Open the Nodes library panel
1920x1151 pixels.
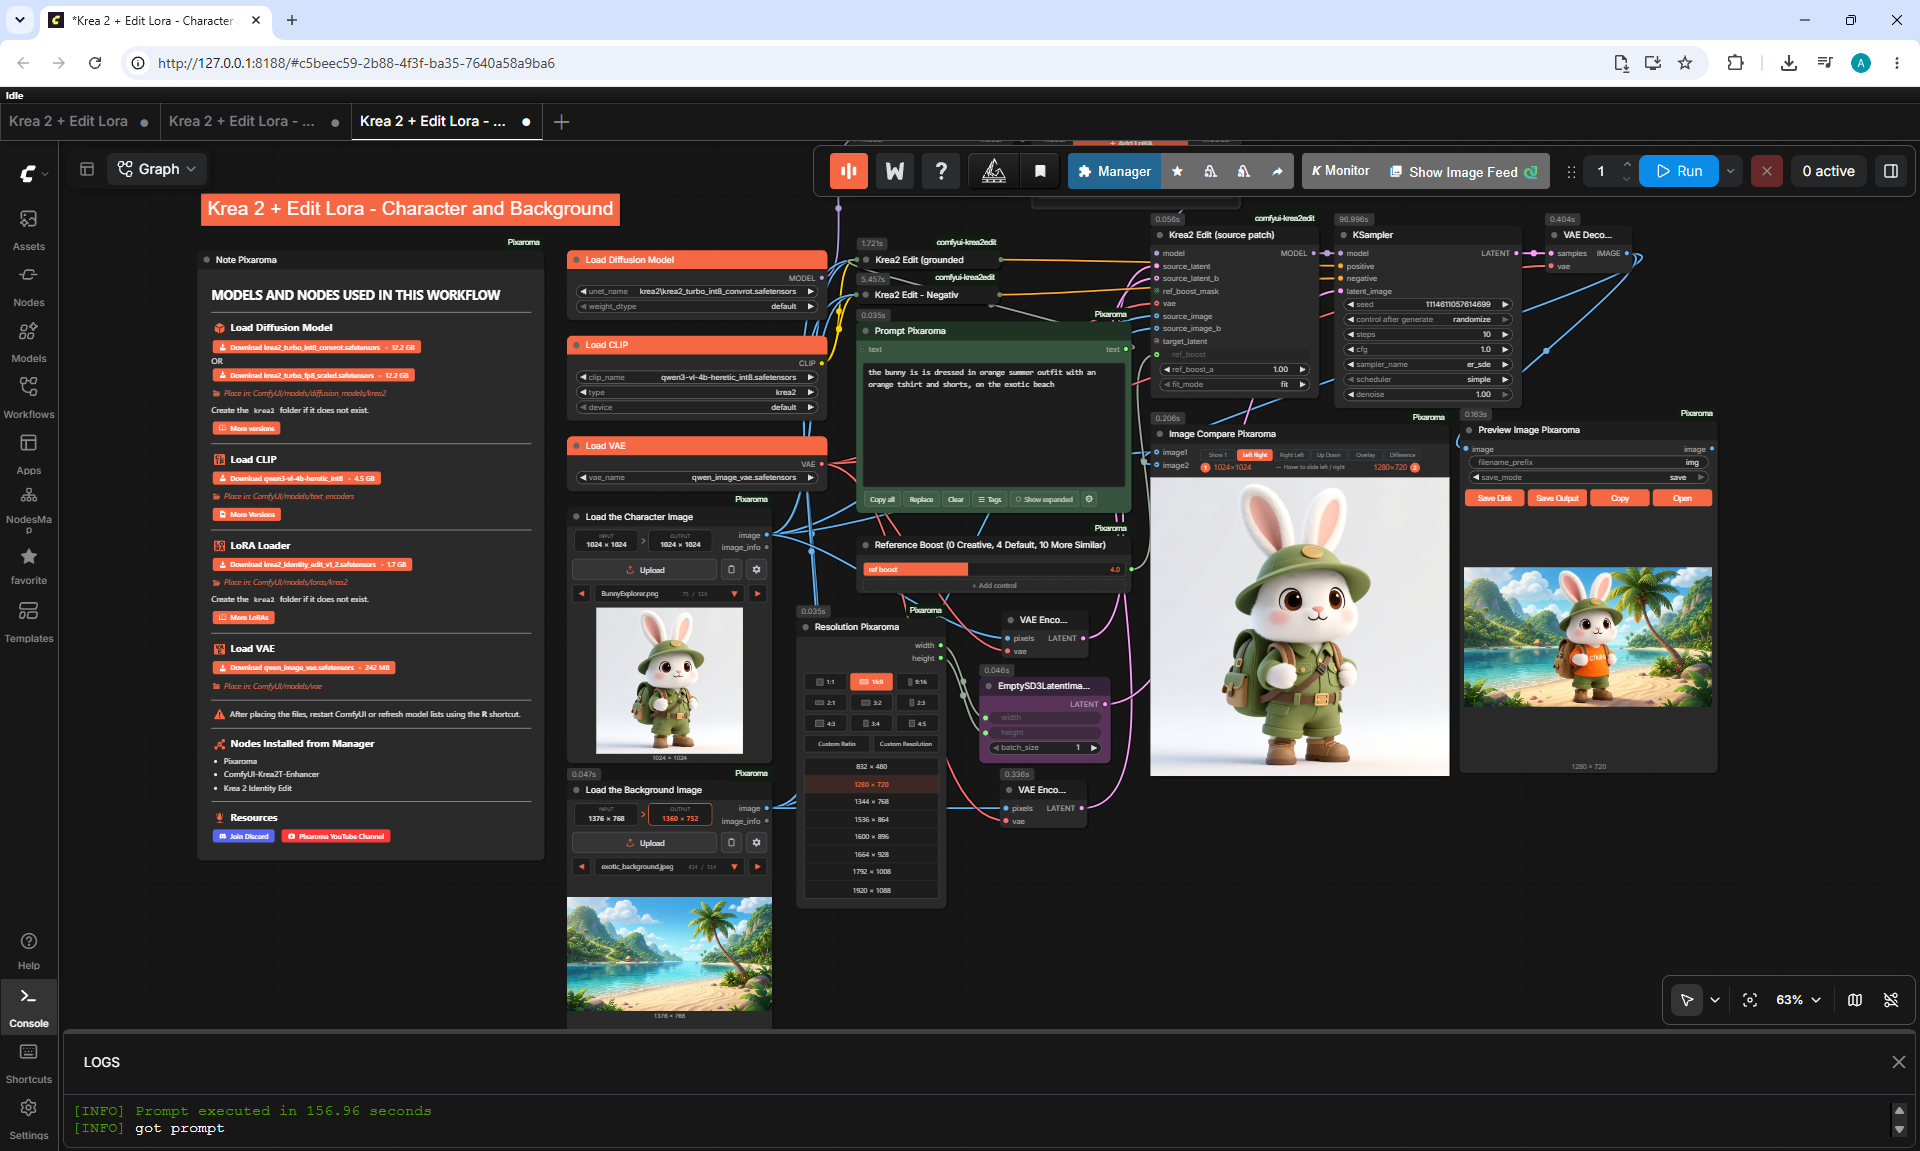(x=29, y=285)
